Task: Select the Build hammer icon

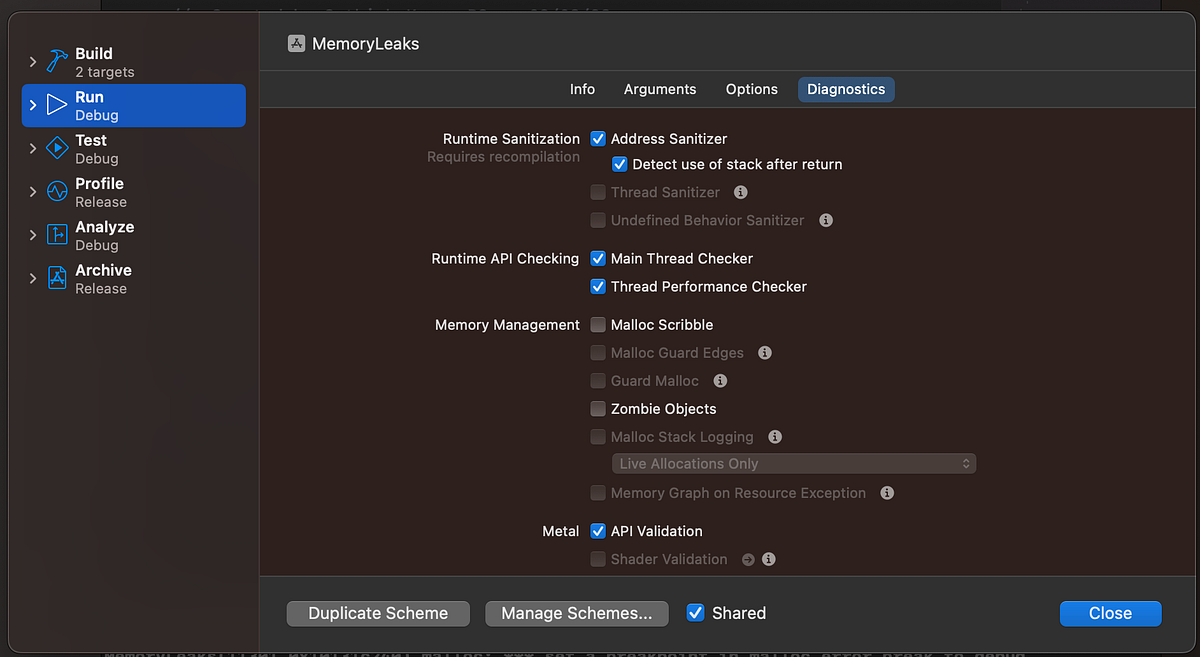Action: tap(56, 60)
